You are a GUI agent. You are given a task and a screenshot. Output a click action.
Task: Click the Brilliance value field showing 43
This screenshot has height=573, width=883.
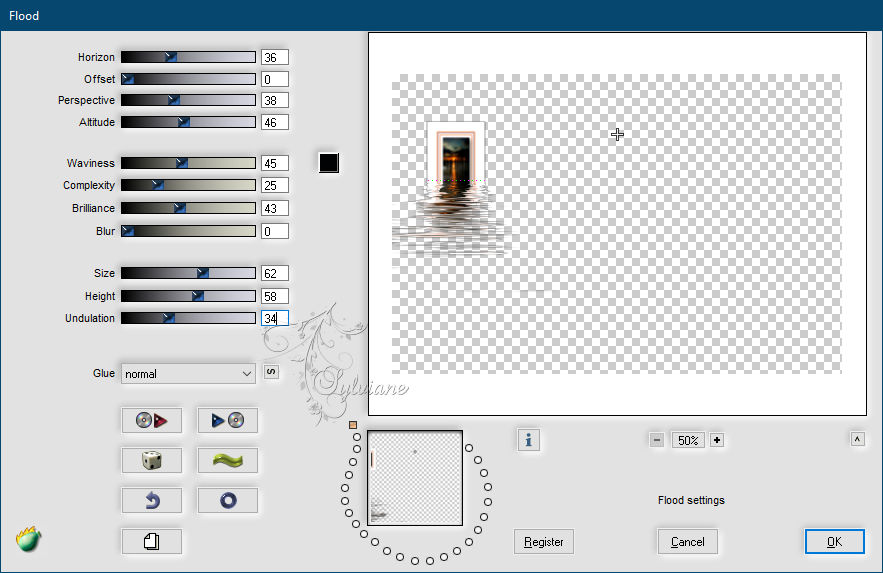(x=275, y=209)
